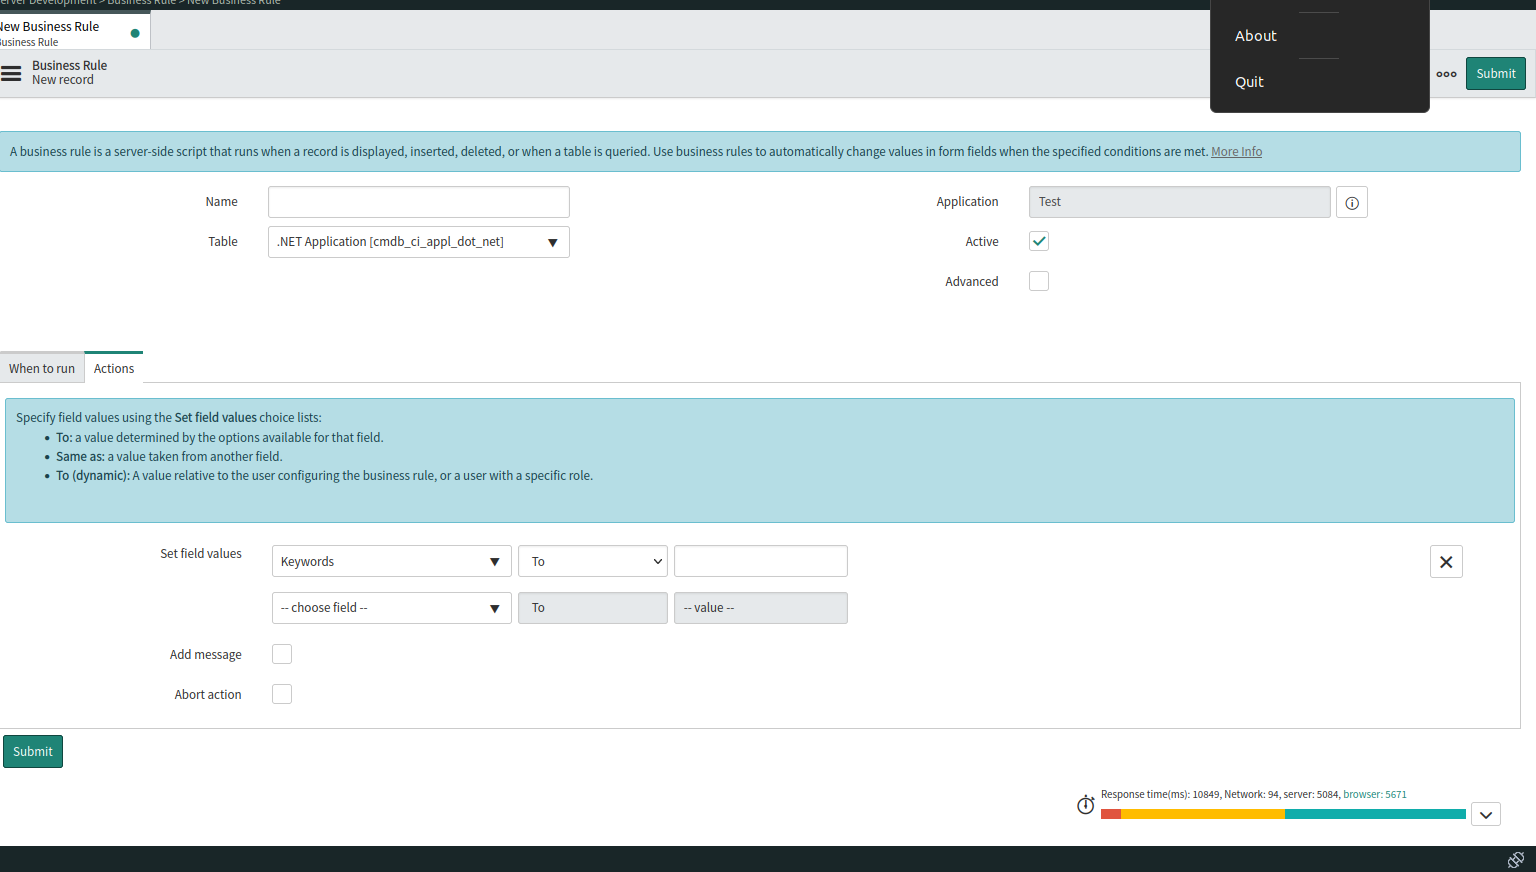The height and width of the screenshot is (872, 1536).
Task: Switch to the When to run tab
Action: 42,368
